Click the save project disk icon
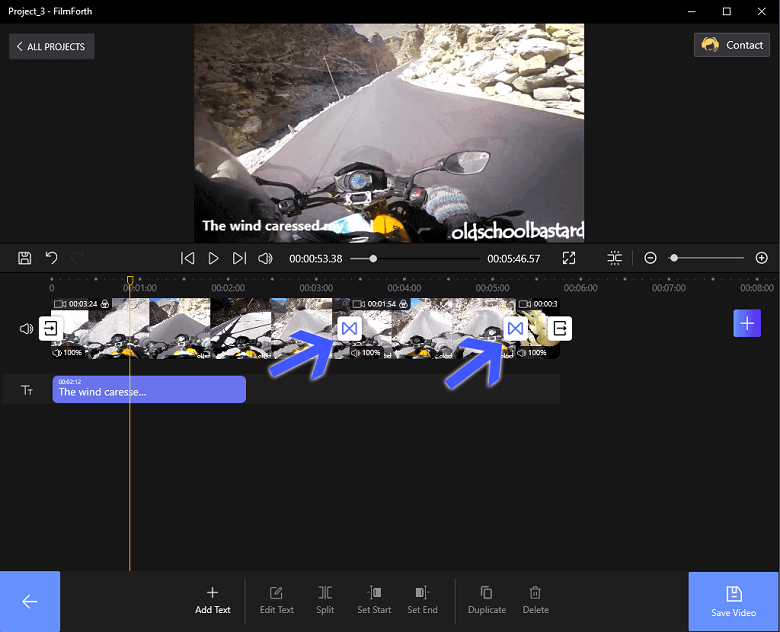 [24, 258]
